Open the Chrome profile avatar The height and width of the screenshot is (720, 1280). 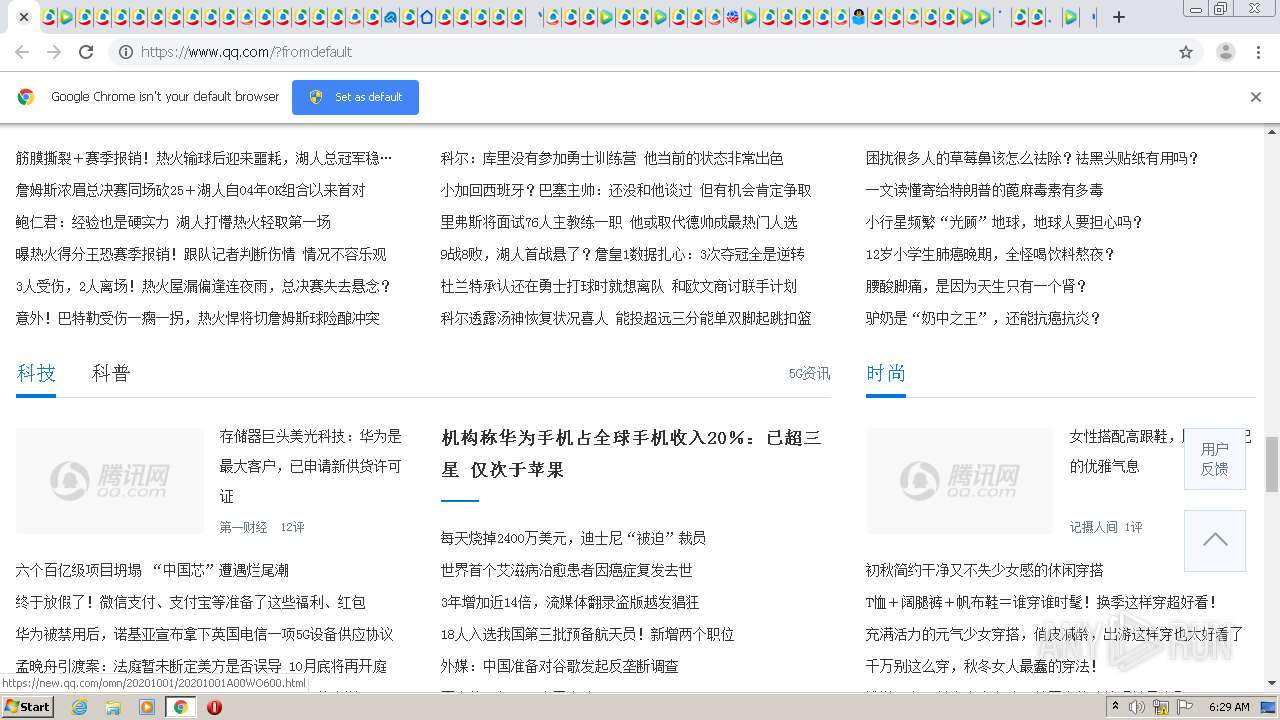1225,52
